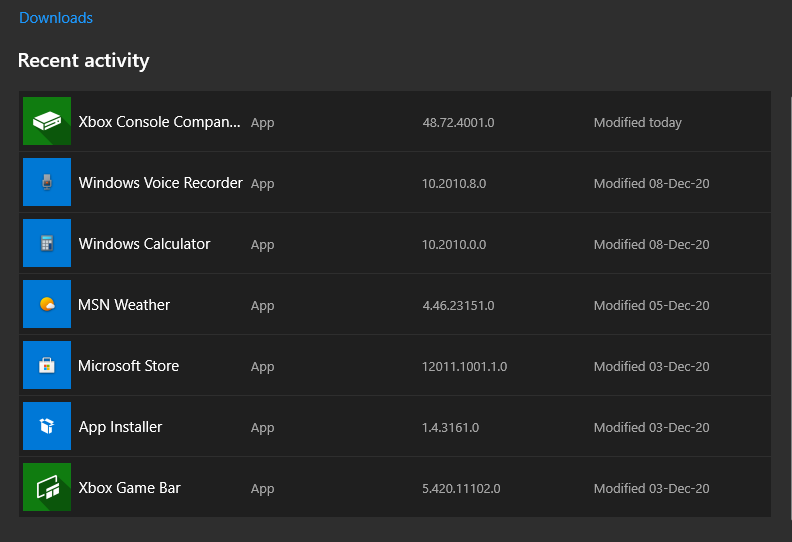Open the Xbox Game Bar name
This screenshot has height=542, width=792.
(x=129, y=488)
